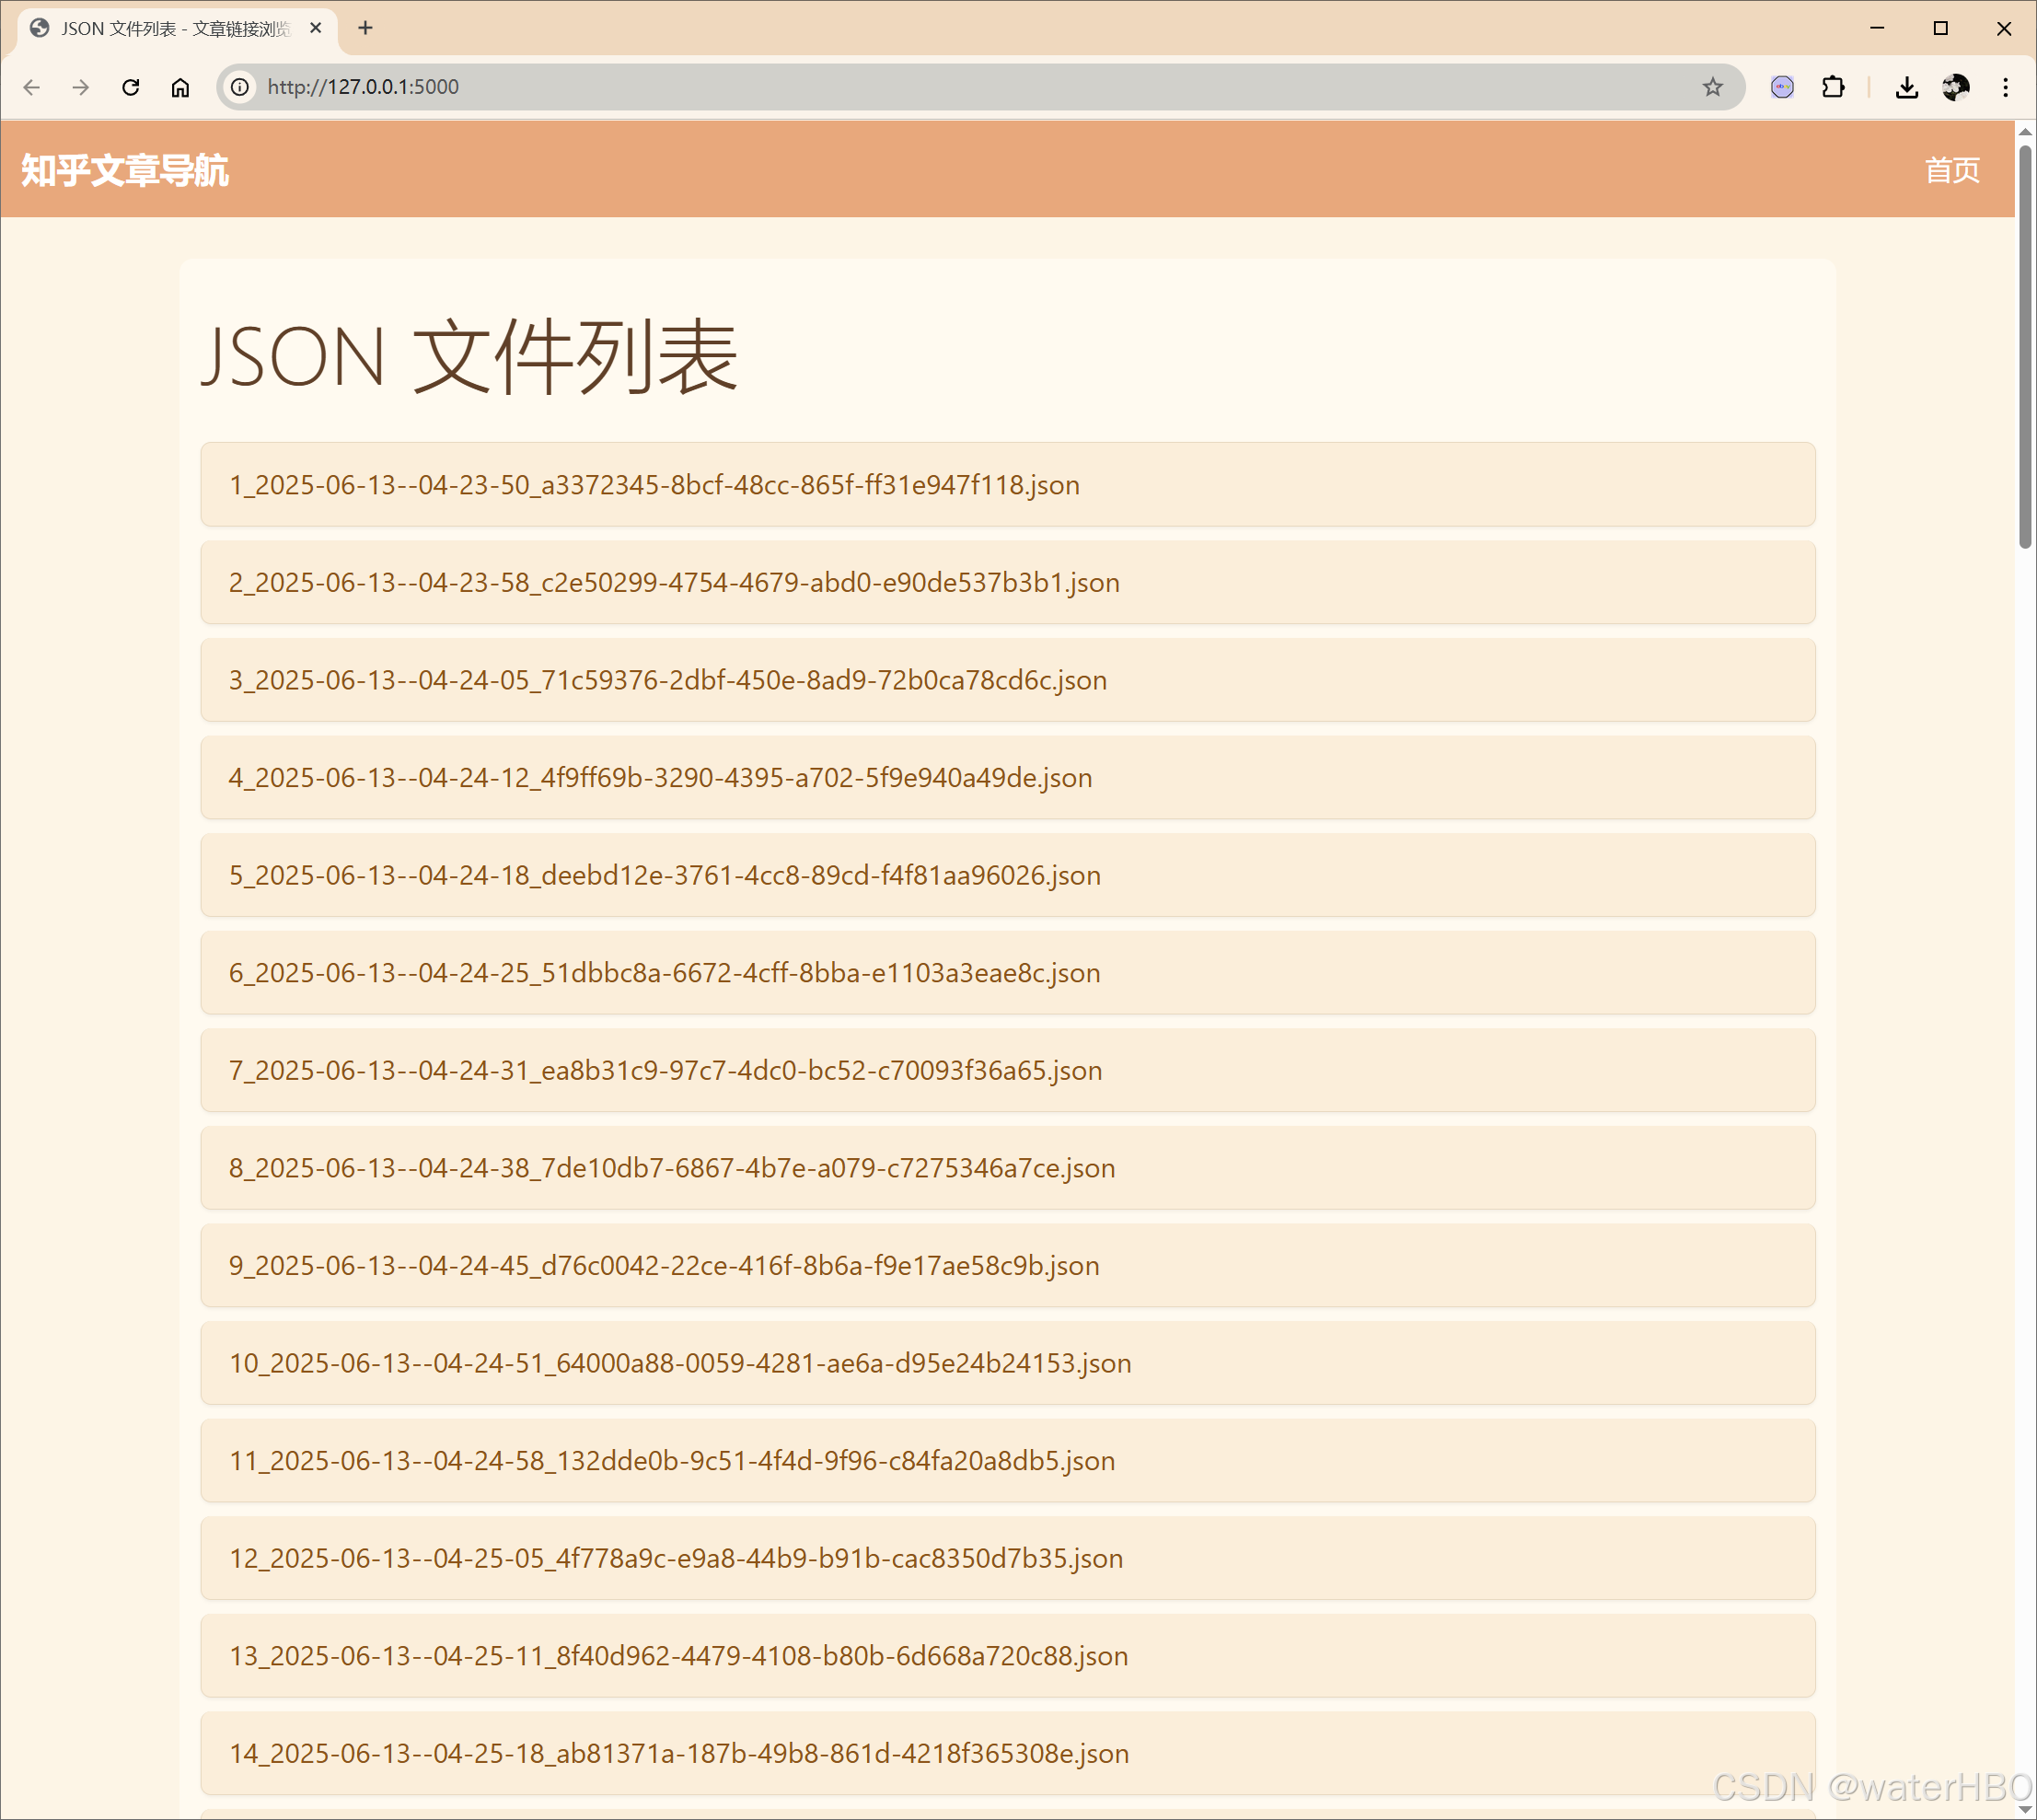
Task: Open the browser downloads icon
Action: [1906, 87]
